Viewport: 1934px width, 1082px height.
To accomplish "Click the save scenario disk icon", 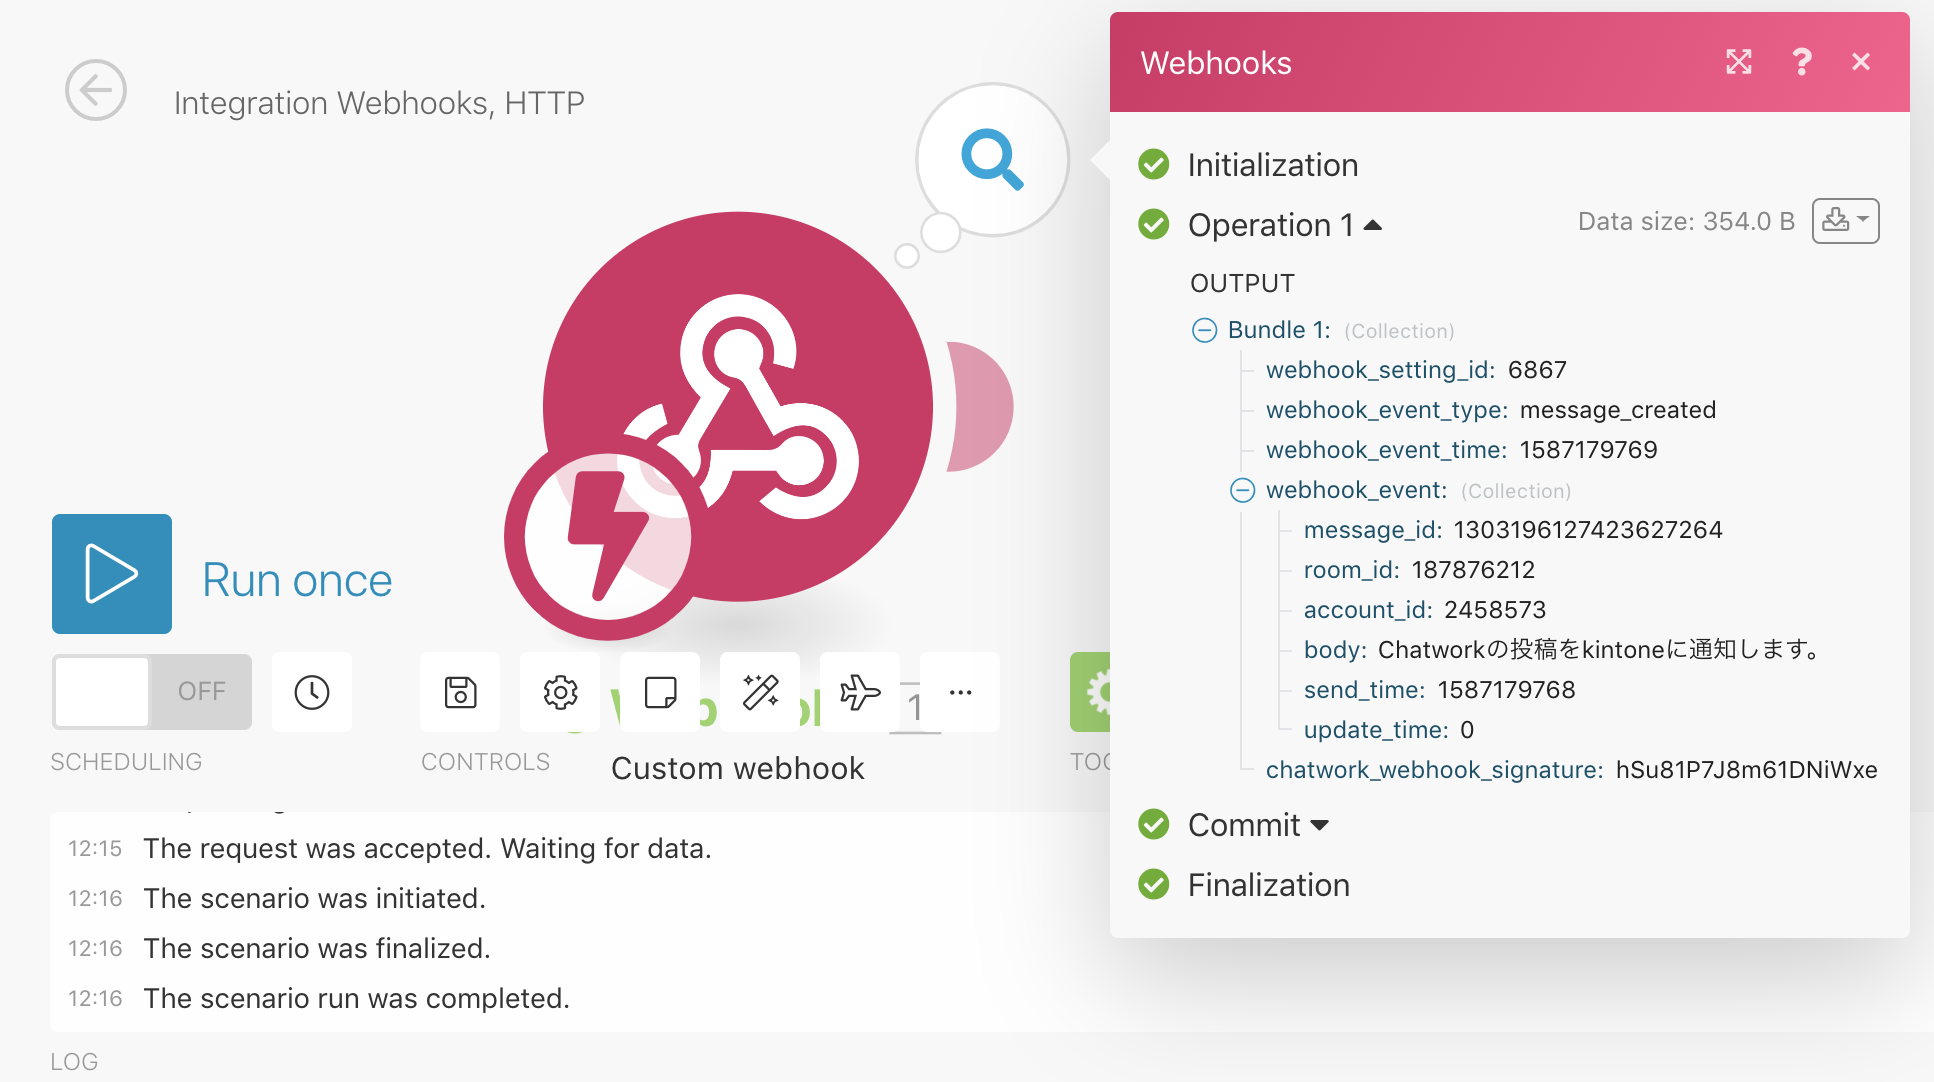I will coord(460,692).
